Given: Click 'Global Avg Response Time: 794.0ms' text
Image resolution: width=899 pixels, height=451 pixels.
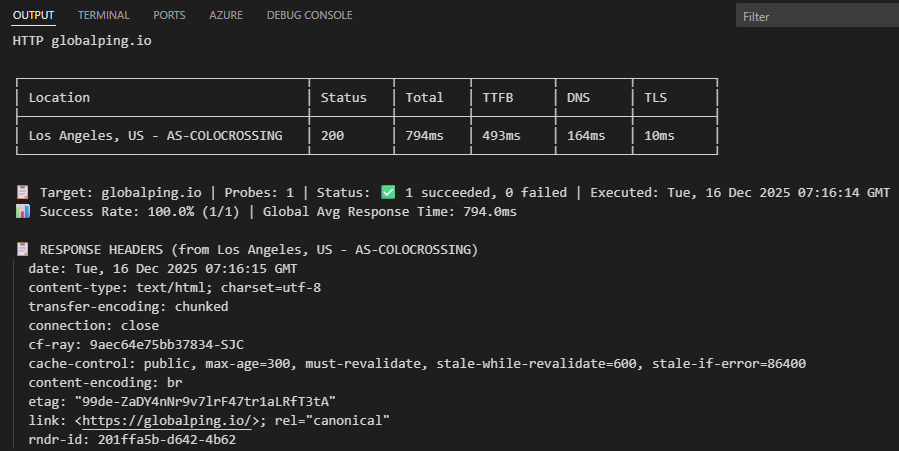Looking at the screenshot, I should coord(390,211).
